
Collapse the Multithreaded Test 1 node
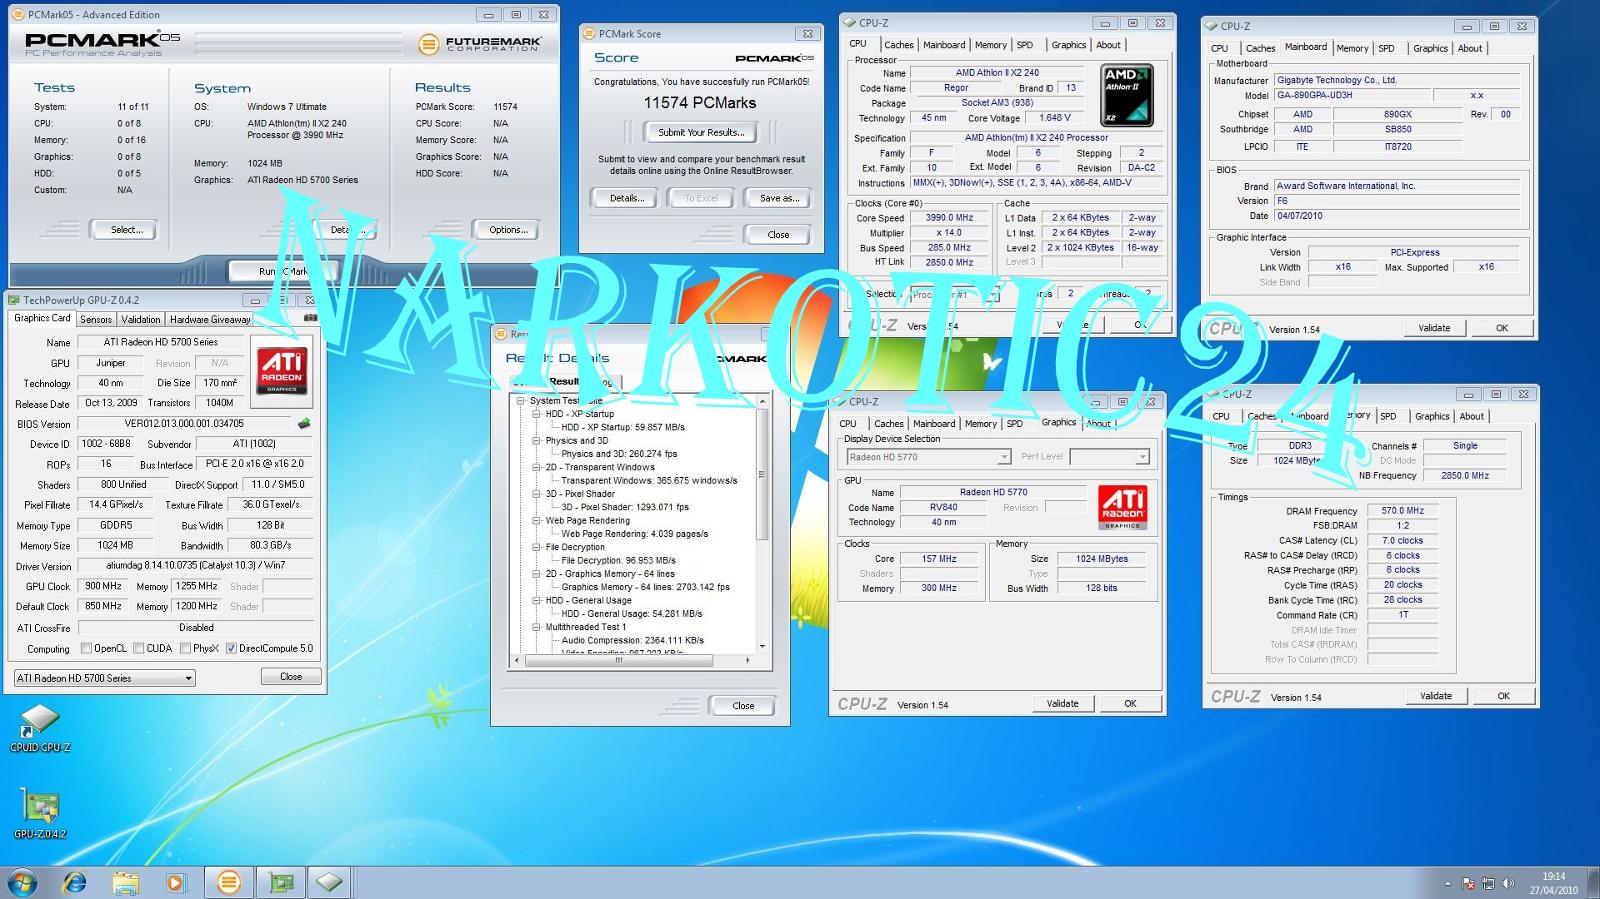coord(536,627)
